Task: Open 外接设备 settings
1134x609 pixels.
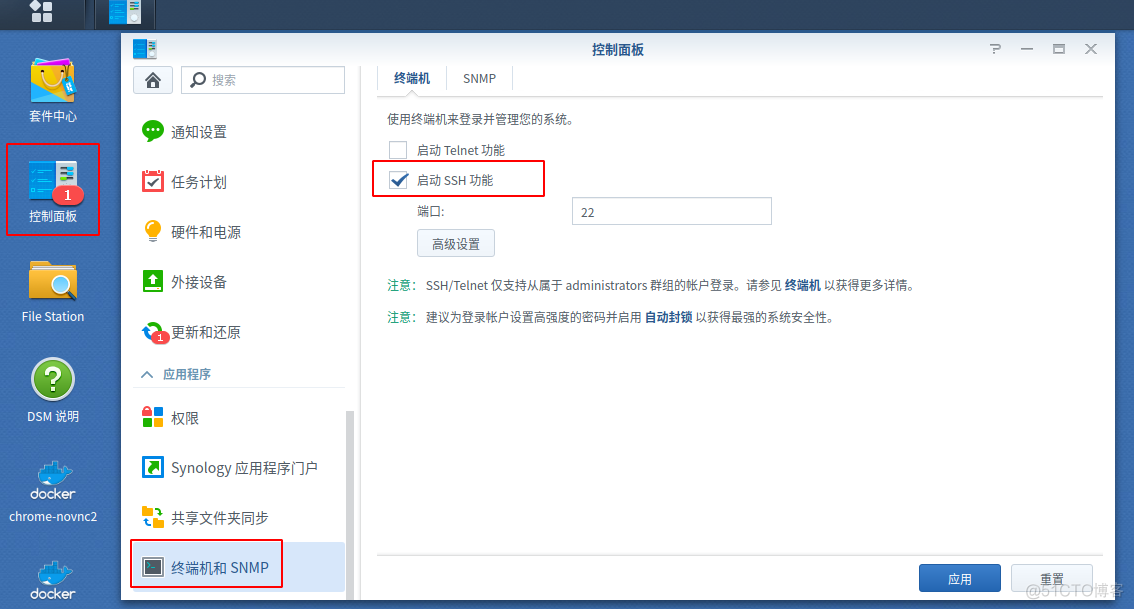Action: pyautogui.click(x=199, y=282)
